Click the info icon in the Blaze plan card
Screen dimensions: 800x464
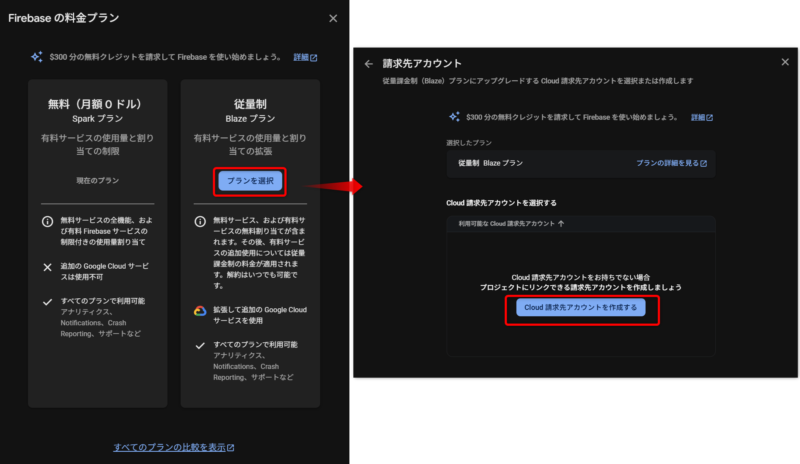point(200,222)
